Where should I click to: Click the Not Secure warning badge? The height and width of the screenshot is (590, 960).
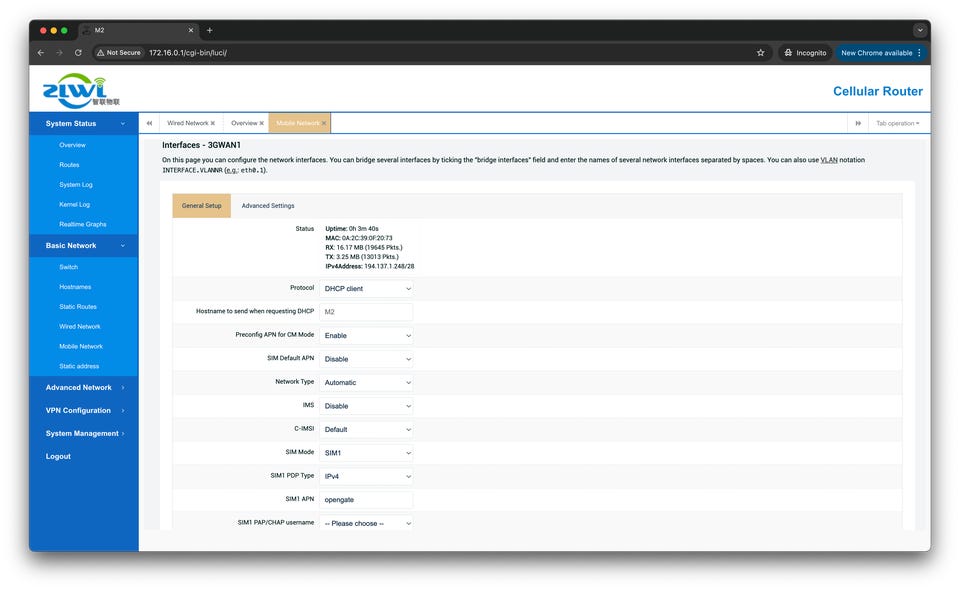point(119,53)
